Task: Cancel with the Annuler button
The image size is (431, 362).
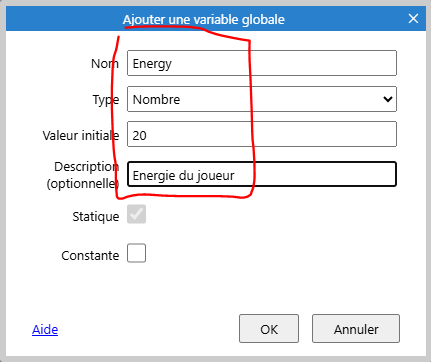Action: pyautogui.click(x=356, y=329)
